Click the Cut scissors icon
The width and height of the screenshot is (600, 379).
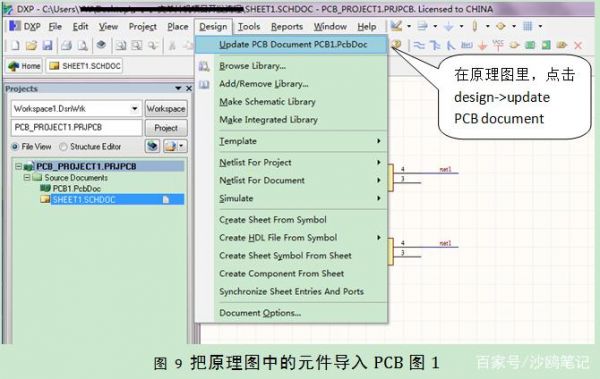(172, 46)
